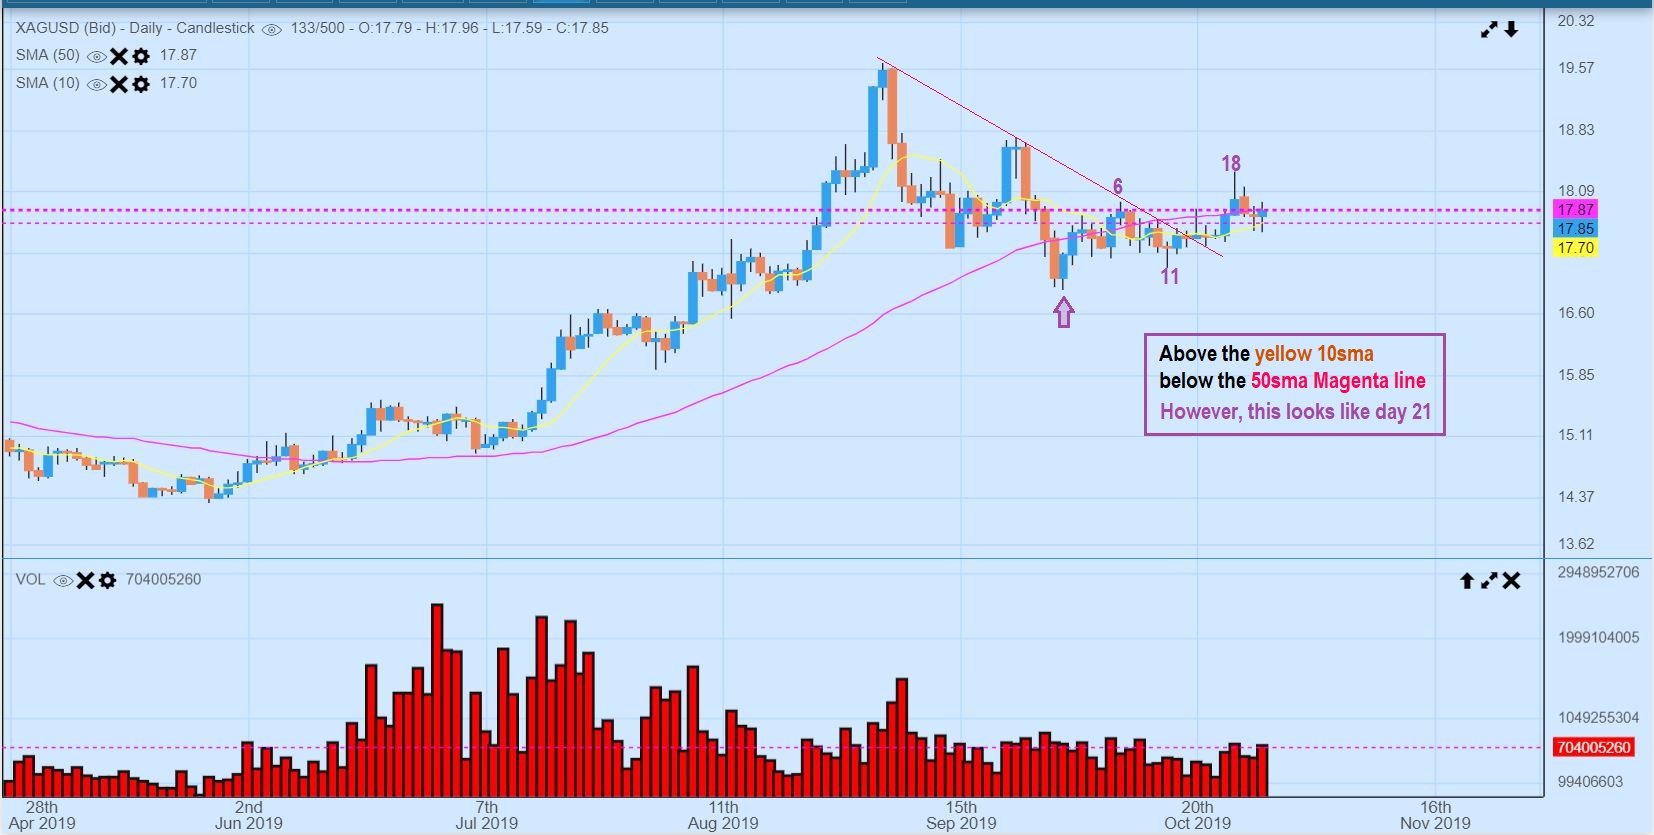Remove the SMA (10) indicator

click(119, 85)
